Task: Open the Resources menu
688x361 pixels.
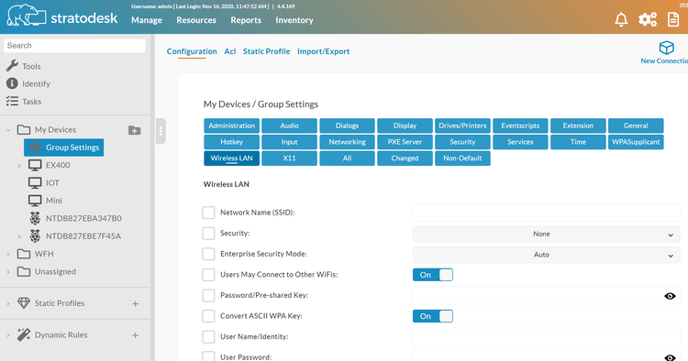Action: point(196,20)
